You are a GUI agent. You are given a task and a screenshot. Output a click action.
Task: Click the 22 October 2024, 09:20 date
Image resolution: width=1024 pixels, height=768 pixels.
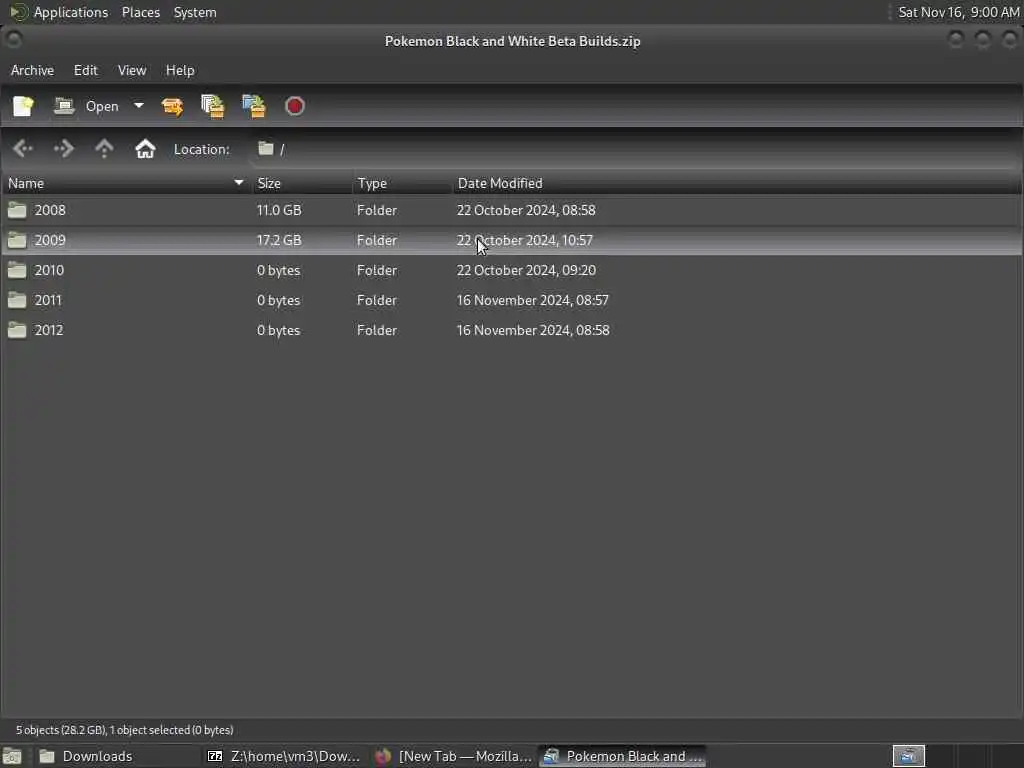tap(526, 270)
